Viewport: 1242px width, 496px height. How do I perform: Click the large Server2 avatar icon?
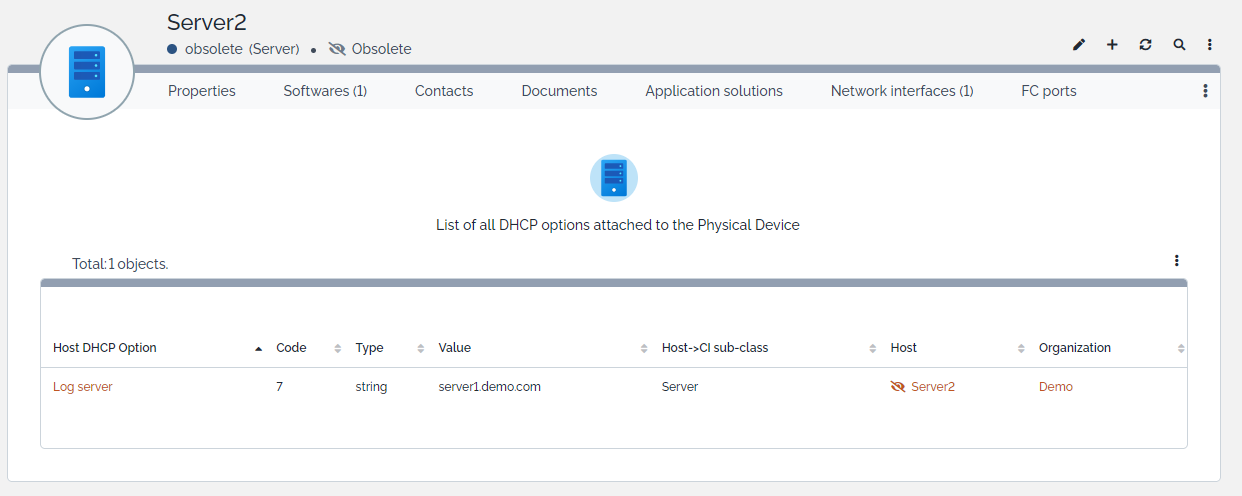coord(87,72)
